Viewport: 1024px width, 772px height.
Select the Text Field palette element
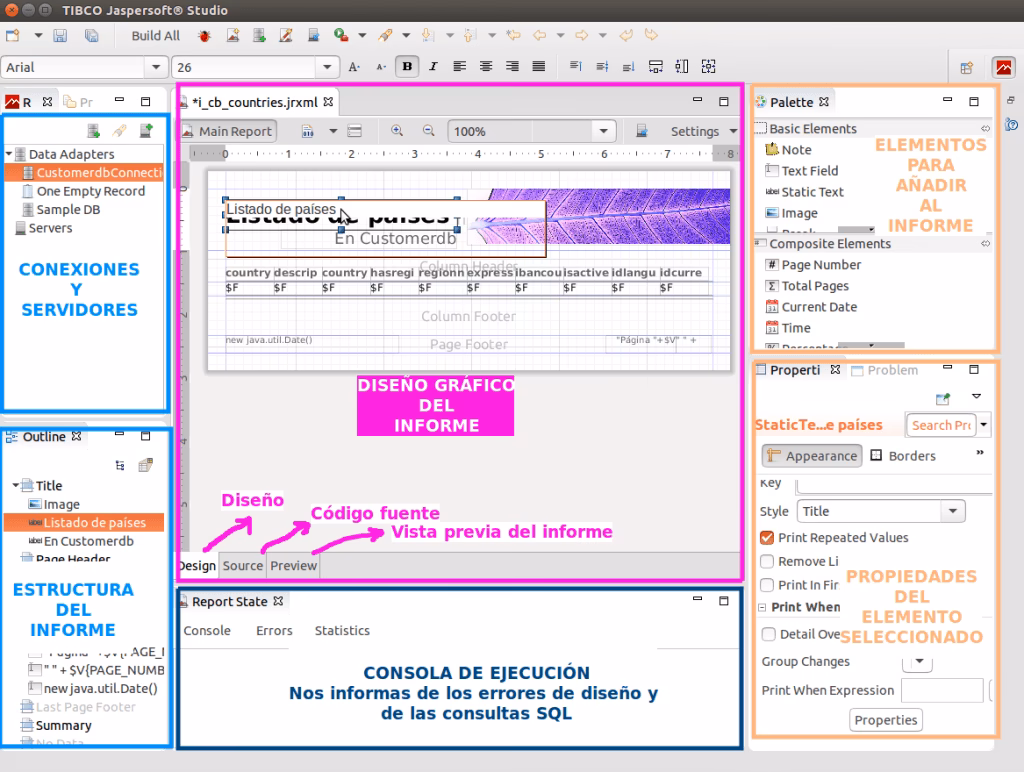(809, 171)
